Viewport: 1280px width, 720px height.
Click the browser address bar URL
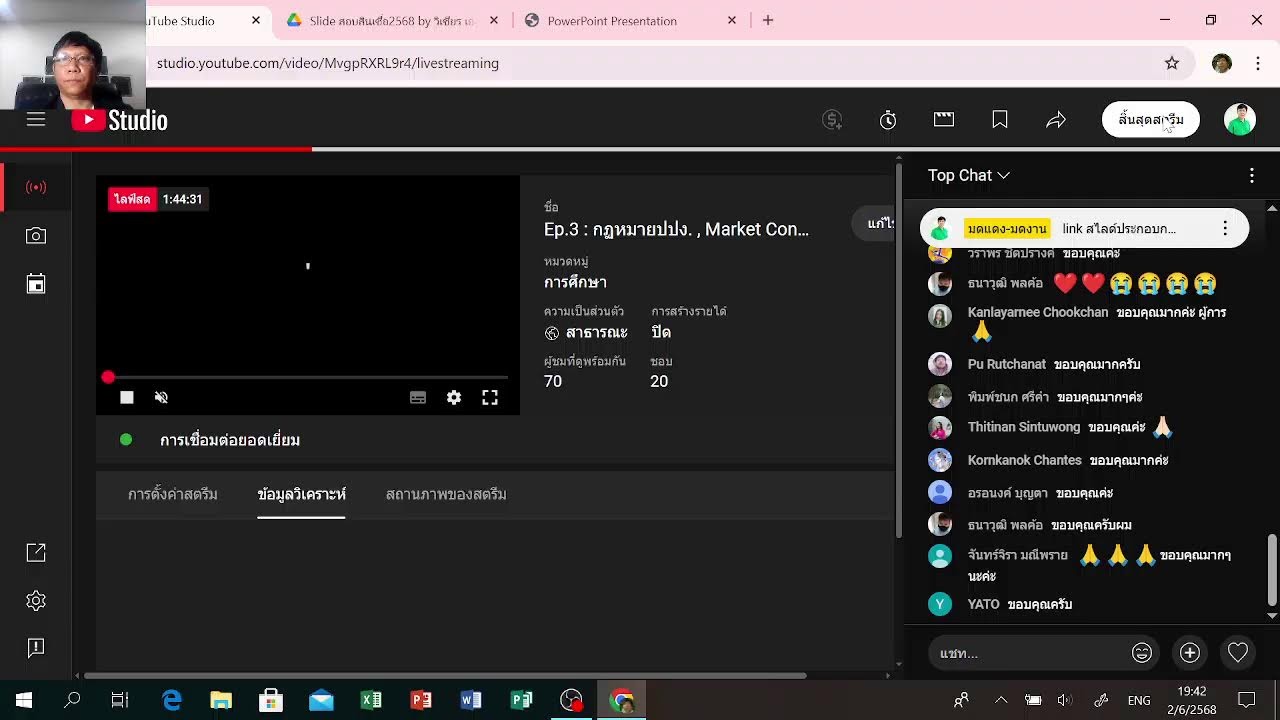pos(328,63)
